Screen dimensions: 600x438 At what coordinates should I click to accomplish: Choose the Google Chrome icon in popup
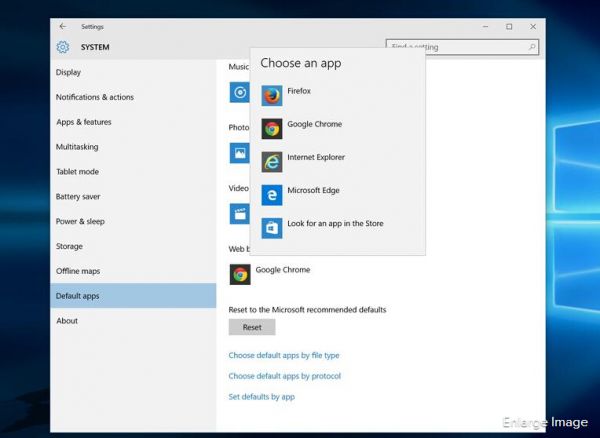pyautogui.click(x=272, y=129)
